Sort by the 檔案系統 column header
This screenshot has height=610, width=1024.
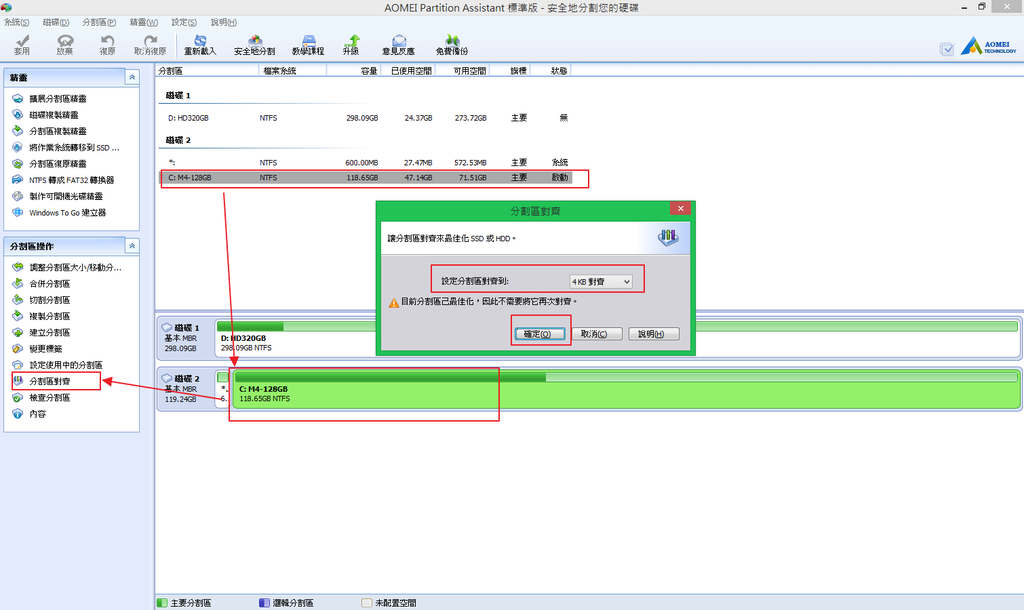tap(292, 71)
